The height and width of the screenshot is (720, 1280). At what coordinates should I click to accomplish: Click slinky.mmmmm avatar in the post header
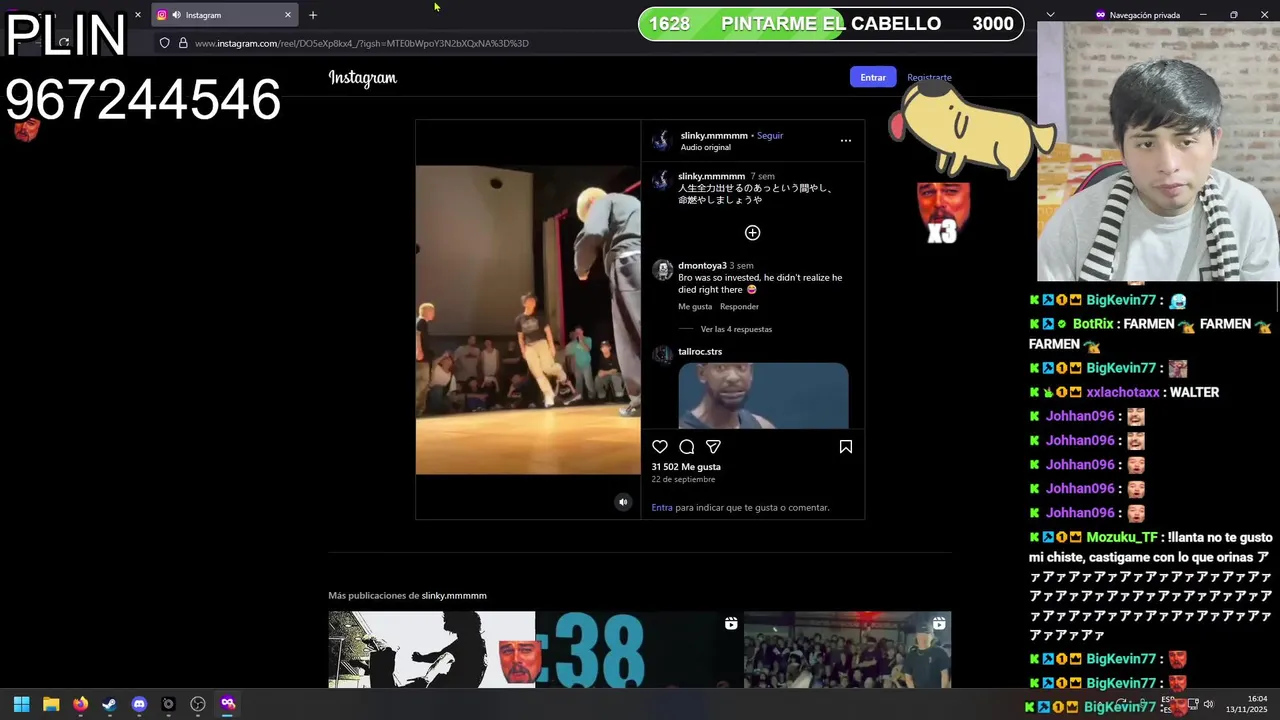(x=661, y=141)
